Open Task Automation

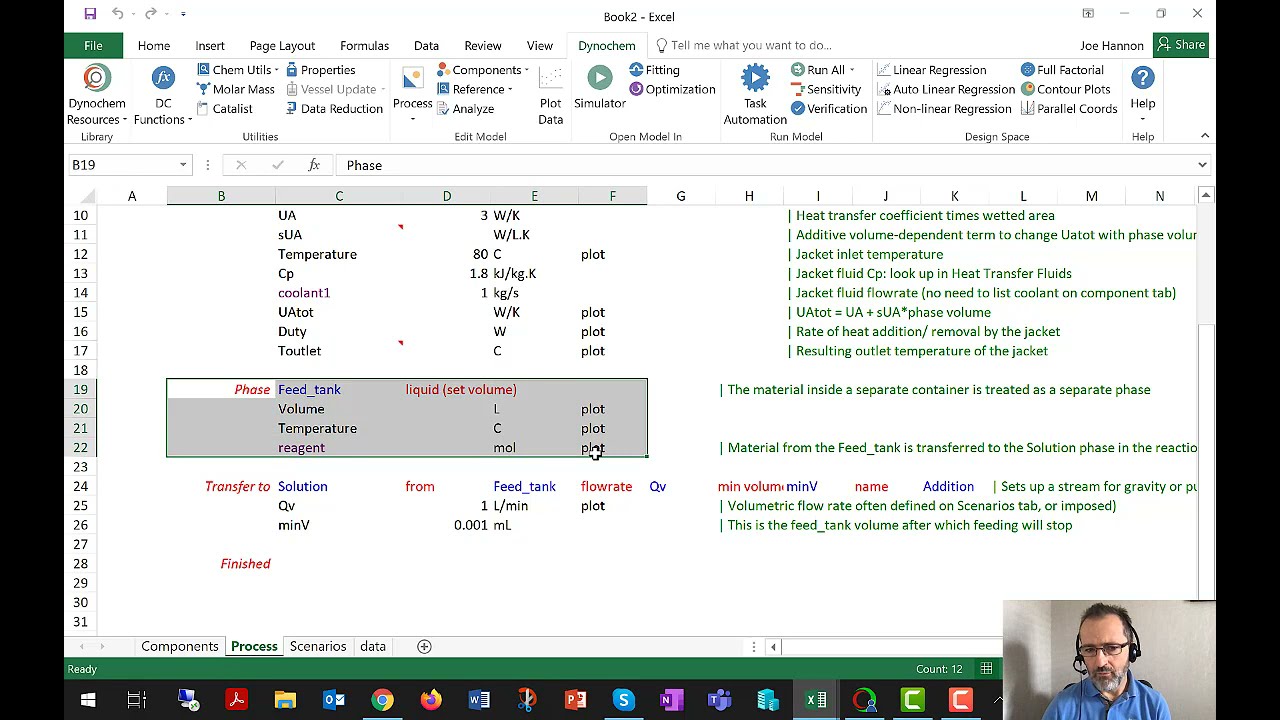755,96
